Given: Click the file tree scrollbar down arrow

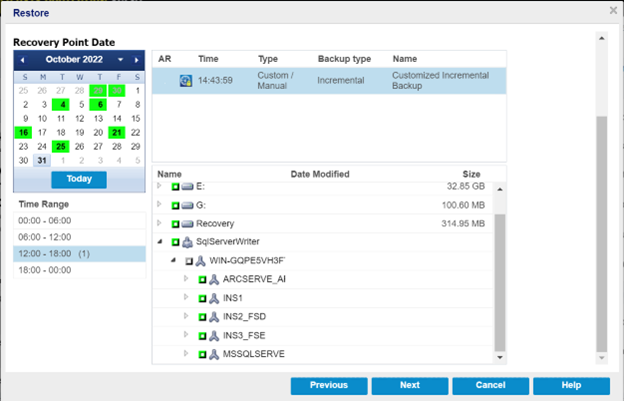Looking at the screenshot, I should click(500, 358).
